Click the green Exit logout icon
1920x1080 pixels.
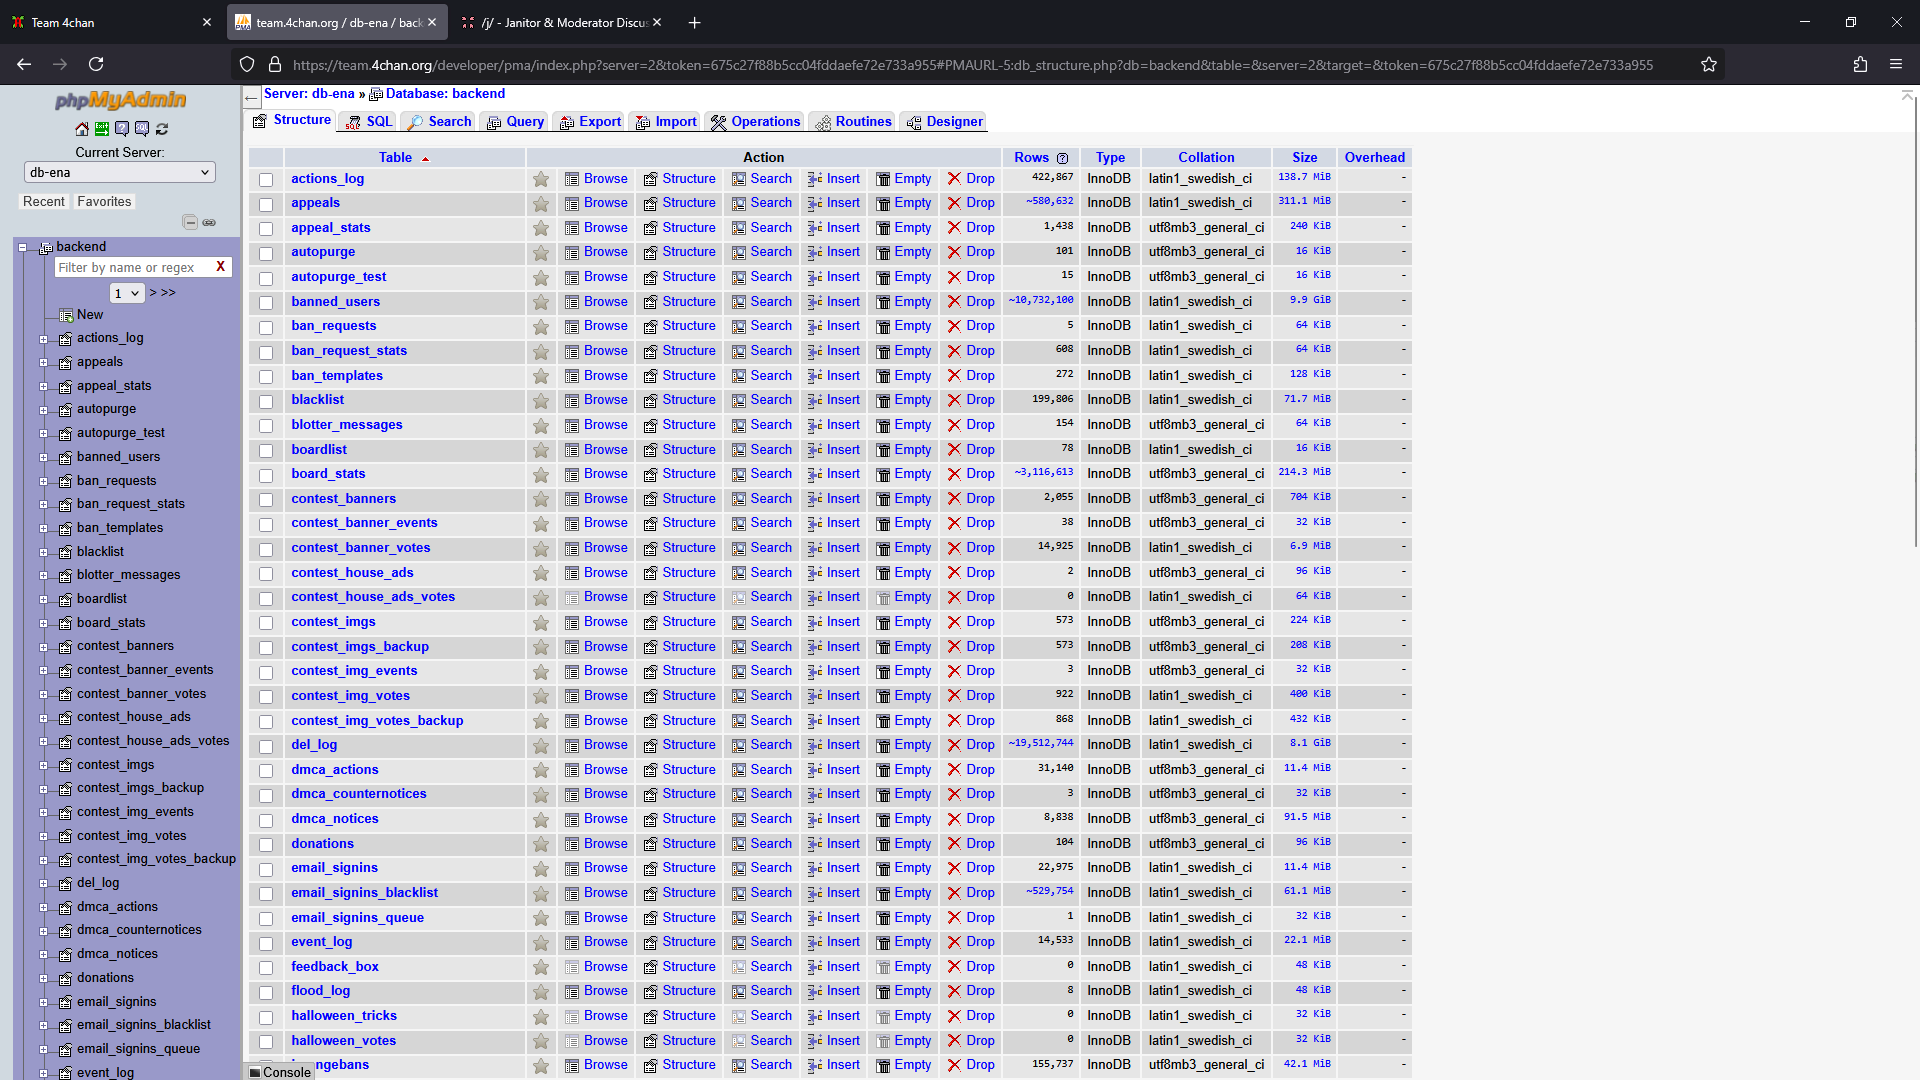click(102, 129)
